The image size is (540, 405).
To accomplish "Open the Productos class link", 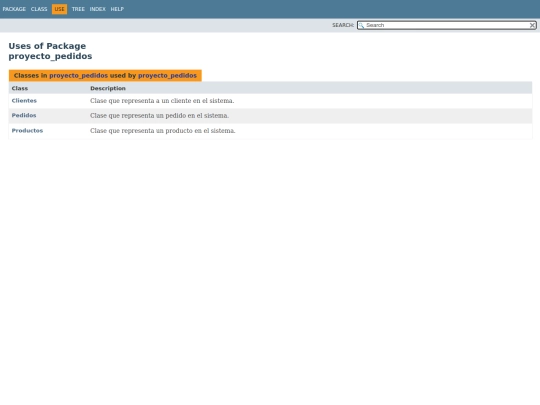I will (27, 131).
